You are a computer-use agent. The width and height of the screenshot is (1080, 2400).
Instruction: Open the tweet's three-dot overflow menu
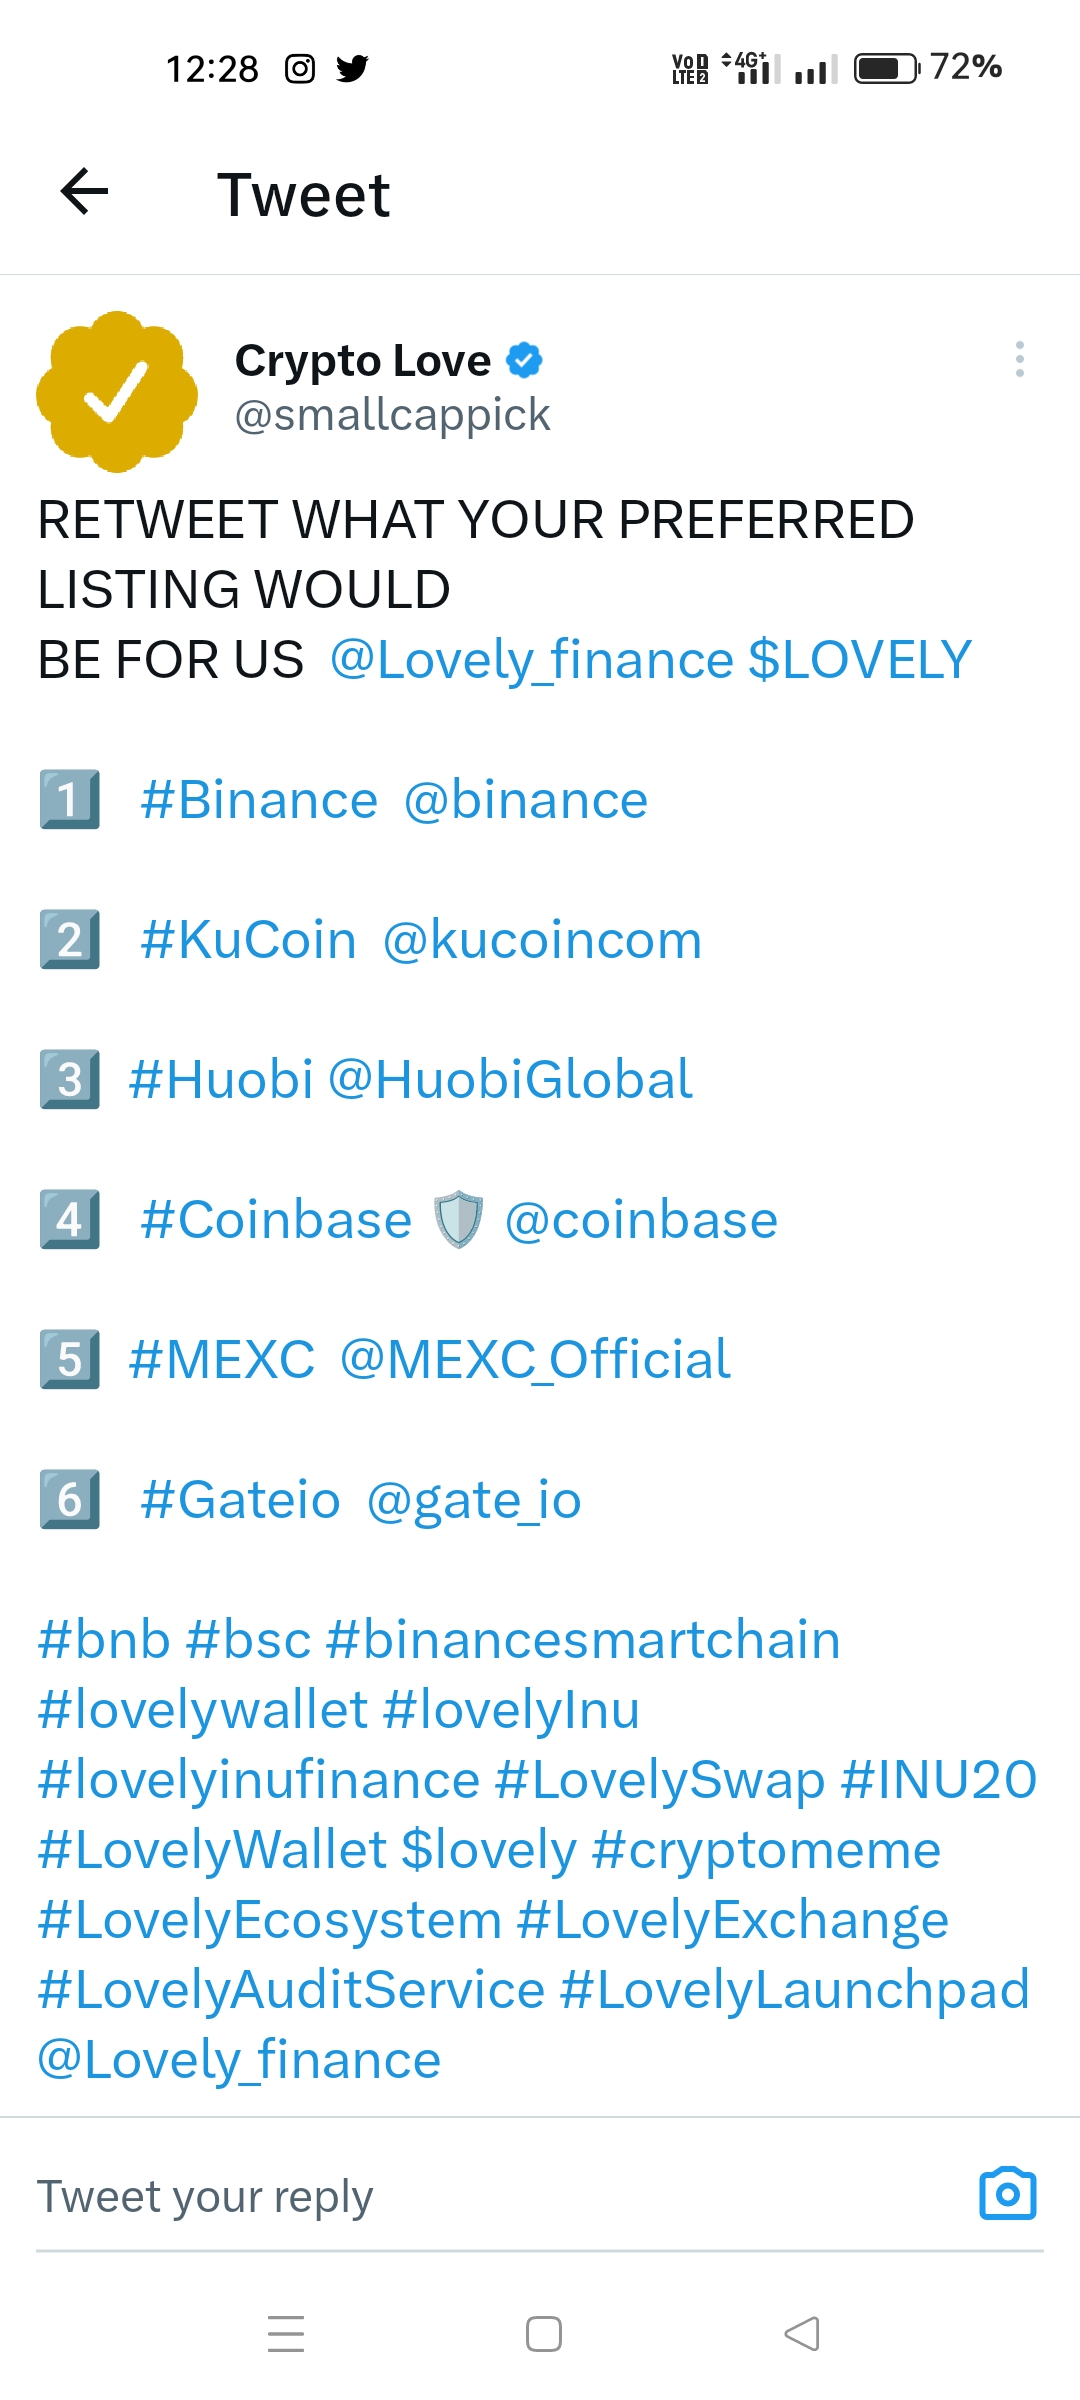[1019, 359]
